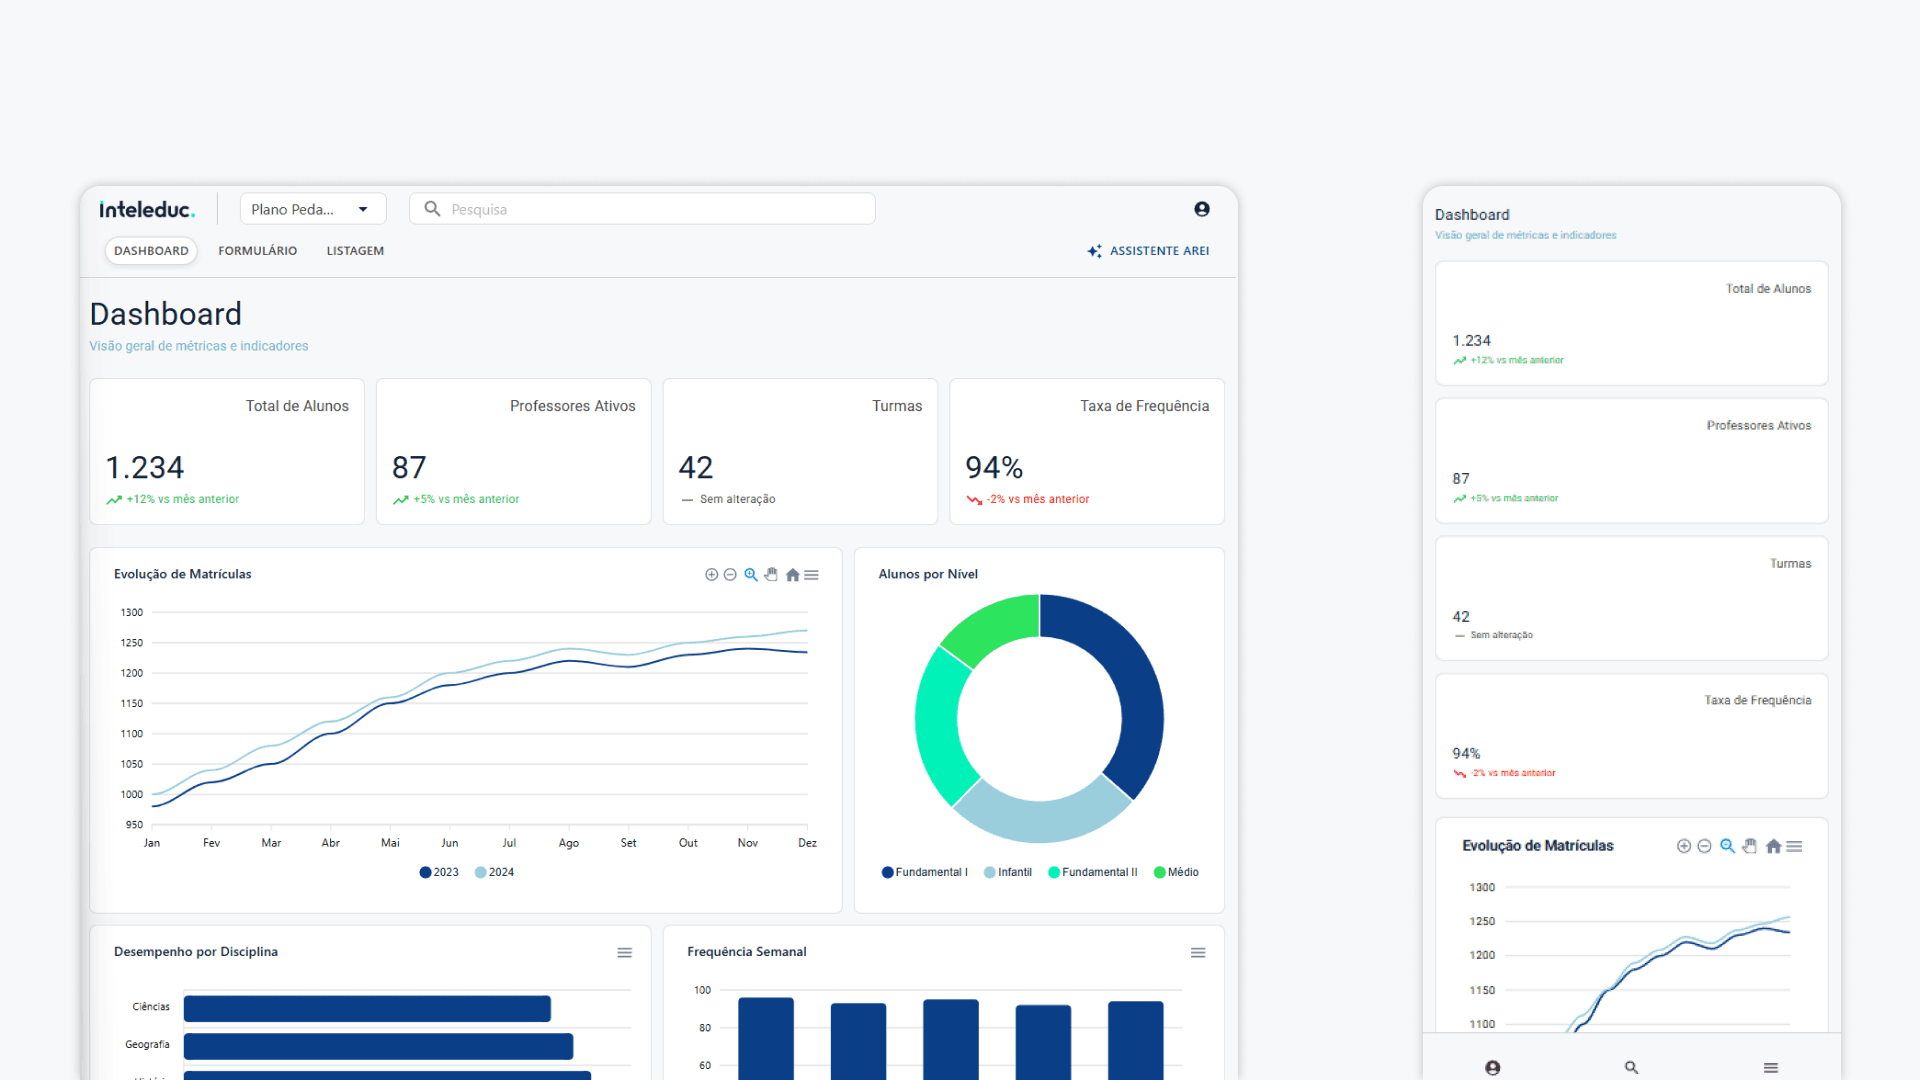
Task: Open the desktop Turmas card
Action: (x=800, y=451)
